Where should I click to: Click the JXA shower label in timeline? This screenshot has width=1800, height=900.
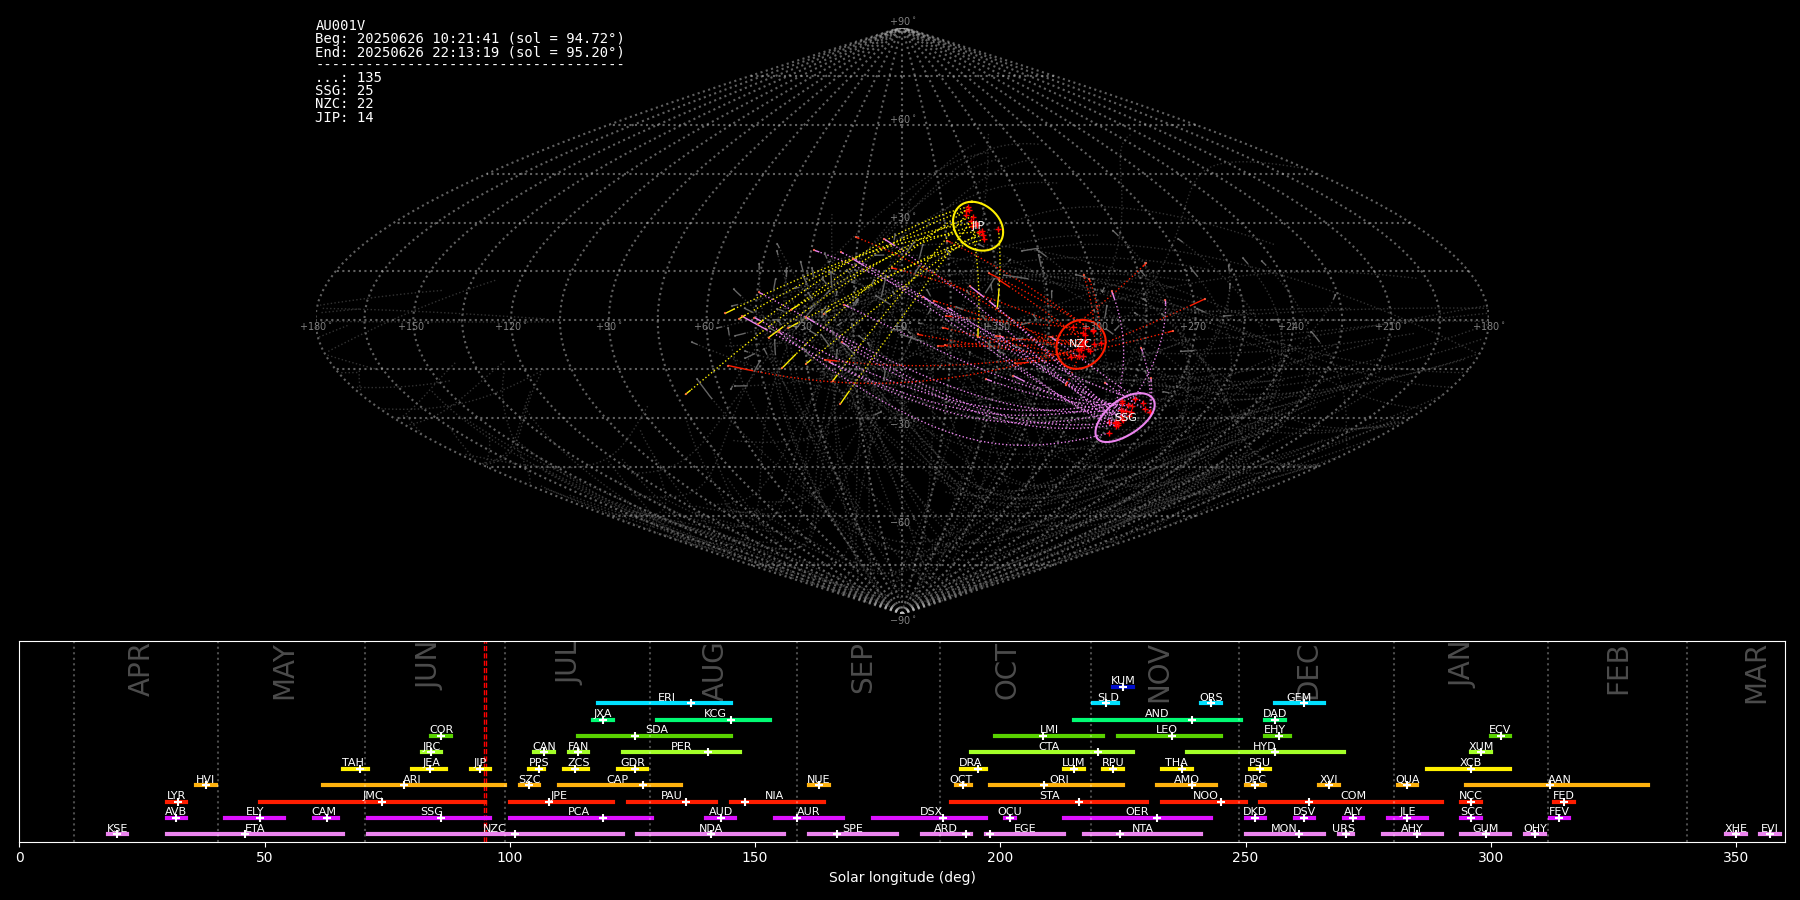(x=602, y=714)
